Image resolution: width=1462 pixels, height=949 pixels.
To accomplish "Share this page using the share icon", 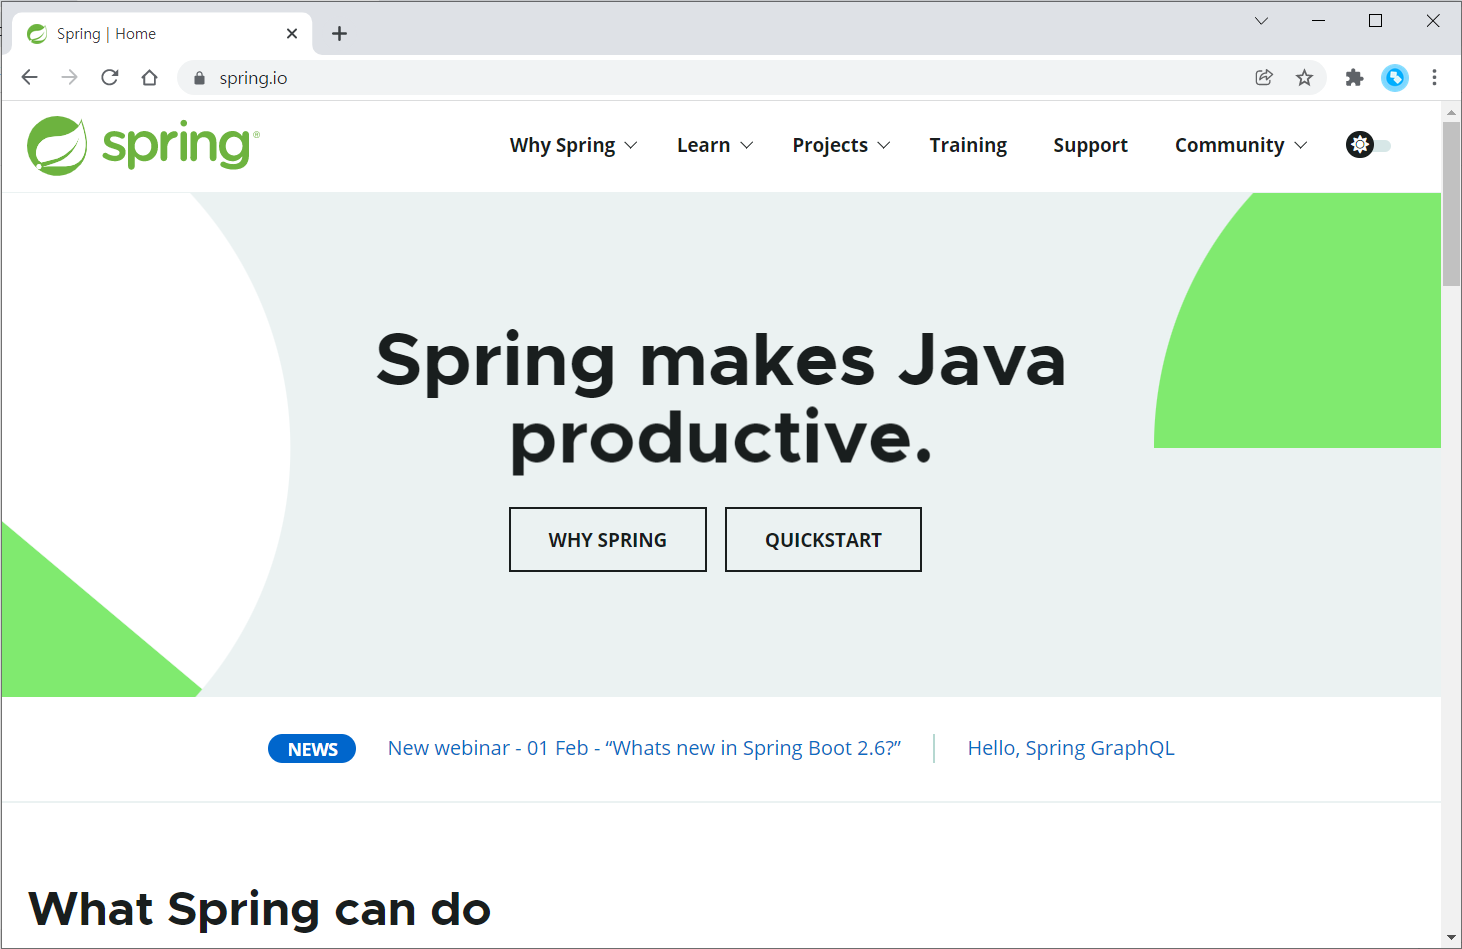I will point(1264,77).
